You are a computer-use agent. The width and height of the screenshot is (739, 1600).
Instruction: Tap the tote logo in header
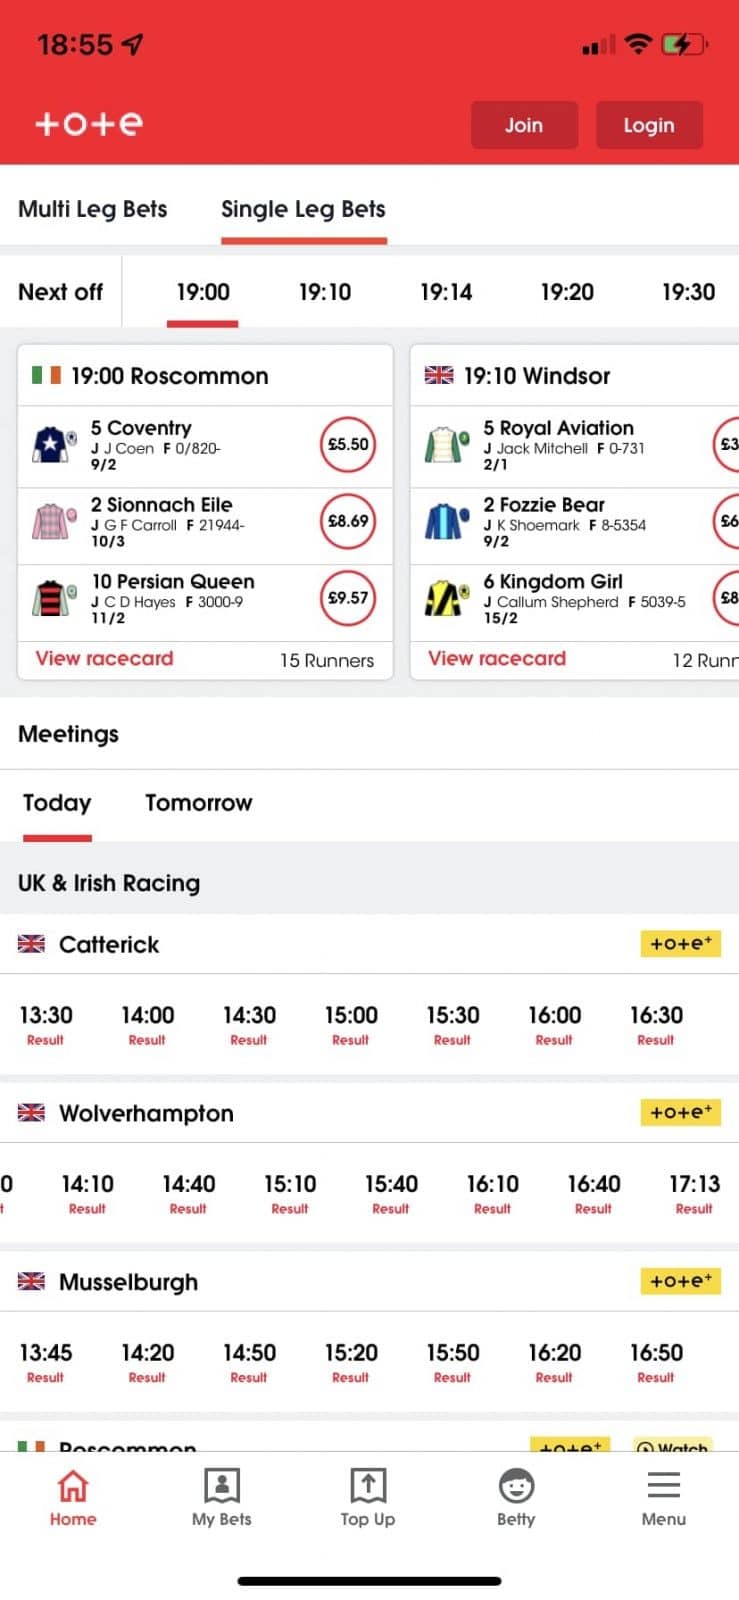tap(89, 124)
